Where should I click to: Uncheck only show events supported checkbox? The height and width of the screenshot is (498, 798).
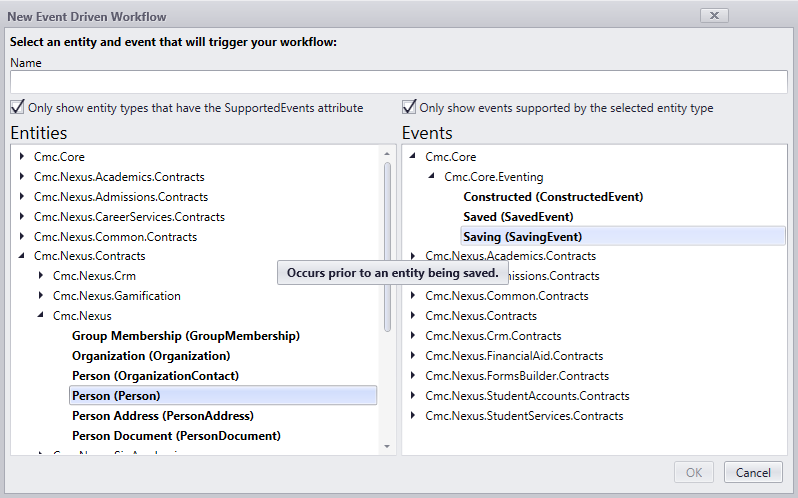pos(409,108)
